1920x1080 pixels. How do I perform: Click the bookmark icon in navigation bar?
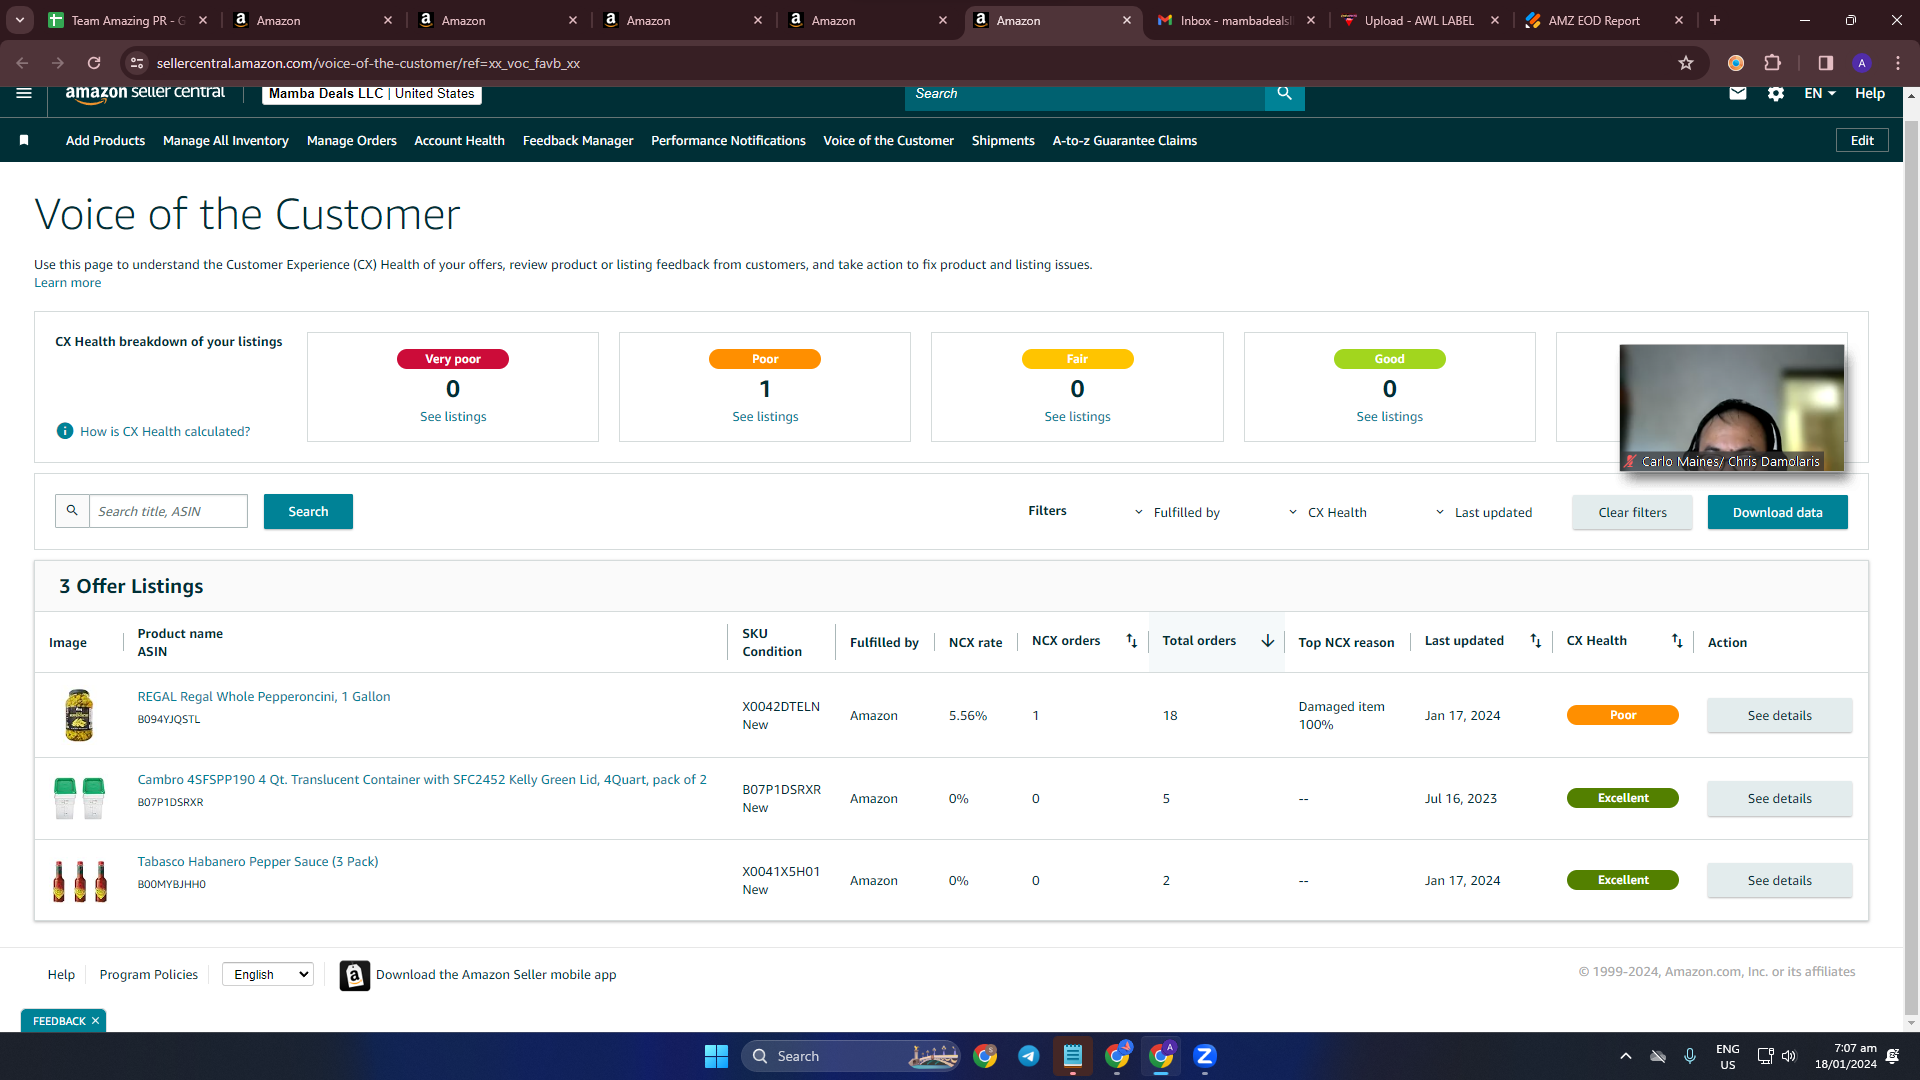click(24, 141)
